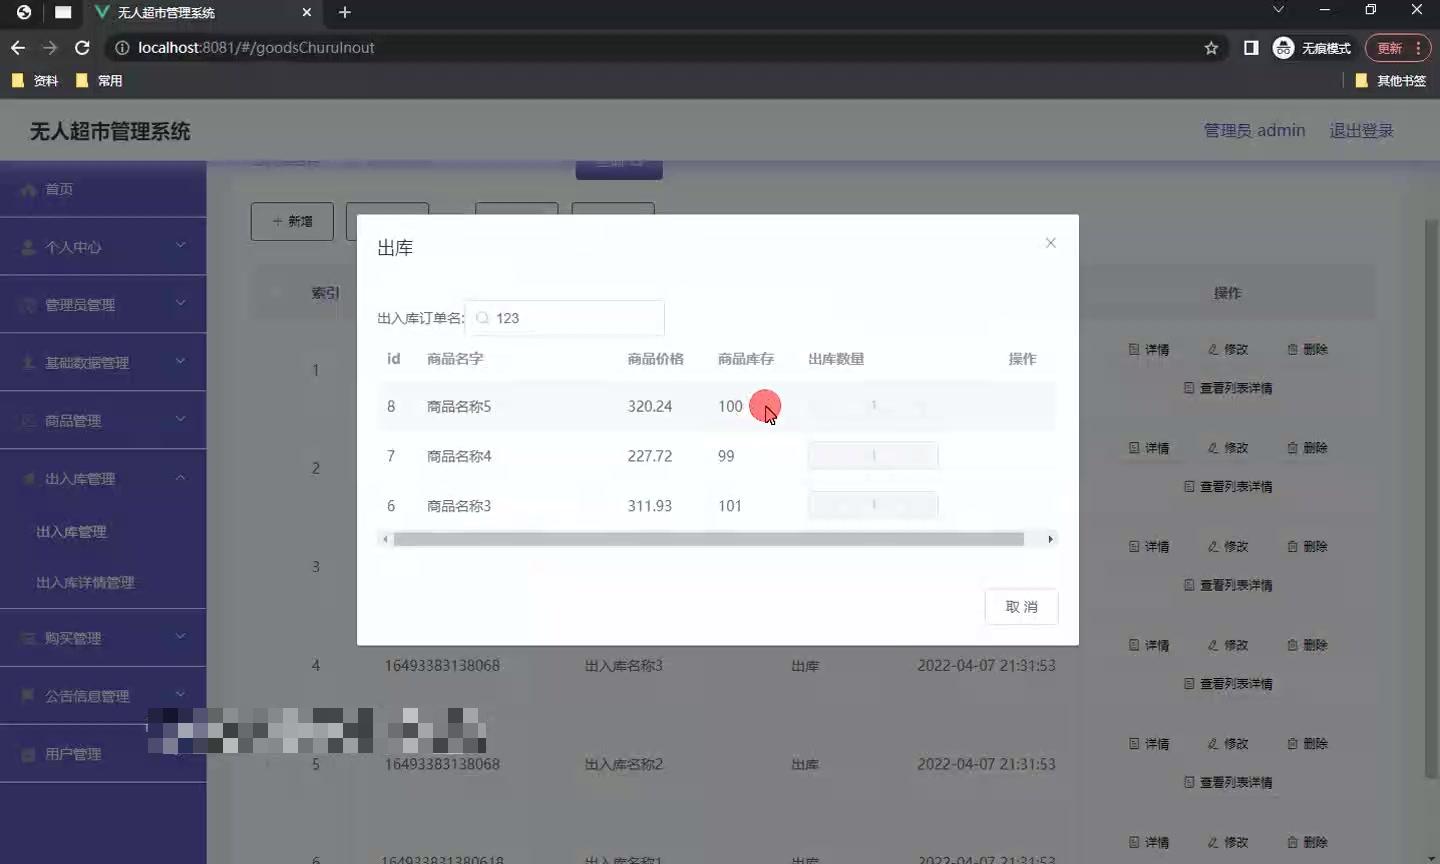Open 详情 for row 2
Viewport: 1440px width, 864px height.
1149,448
